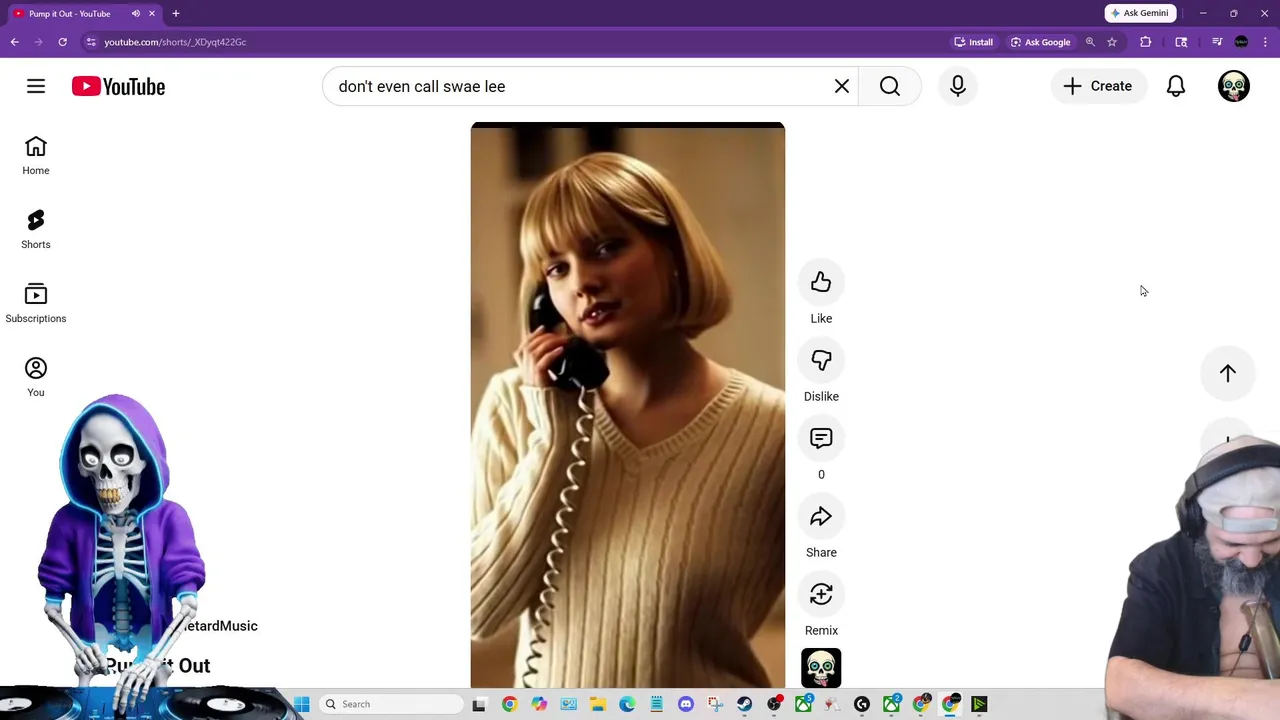Open the browser extensions puzzle icon

[1146, 42]
